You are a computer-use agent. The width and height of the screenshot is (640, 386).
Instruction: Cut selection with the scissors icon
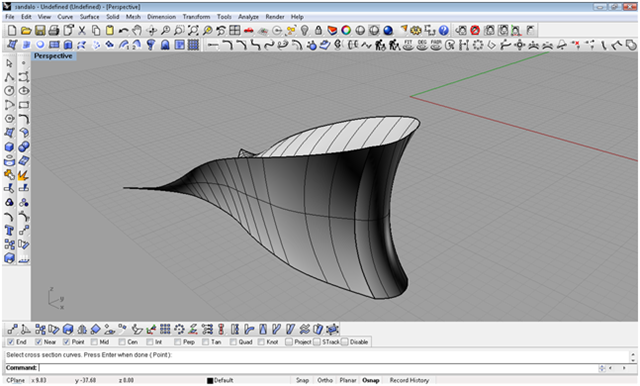82,31
